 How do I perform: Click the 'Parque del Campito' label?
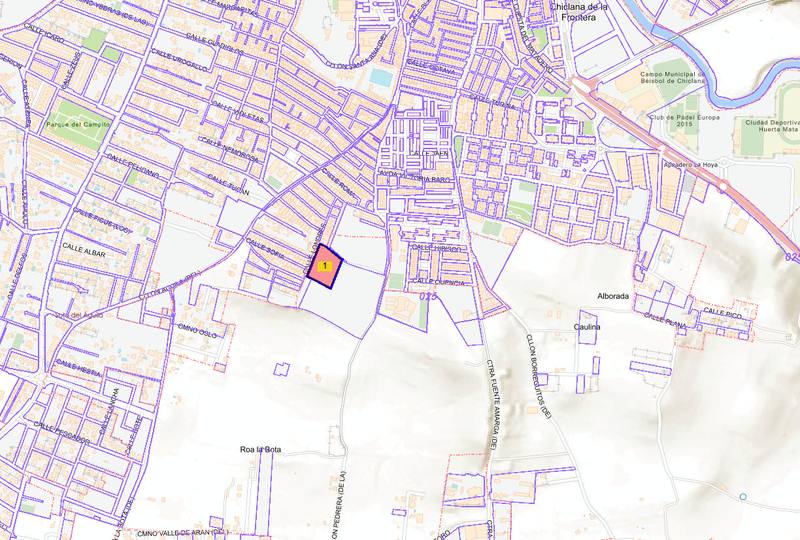[x=78, y=125]
